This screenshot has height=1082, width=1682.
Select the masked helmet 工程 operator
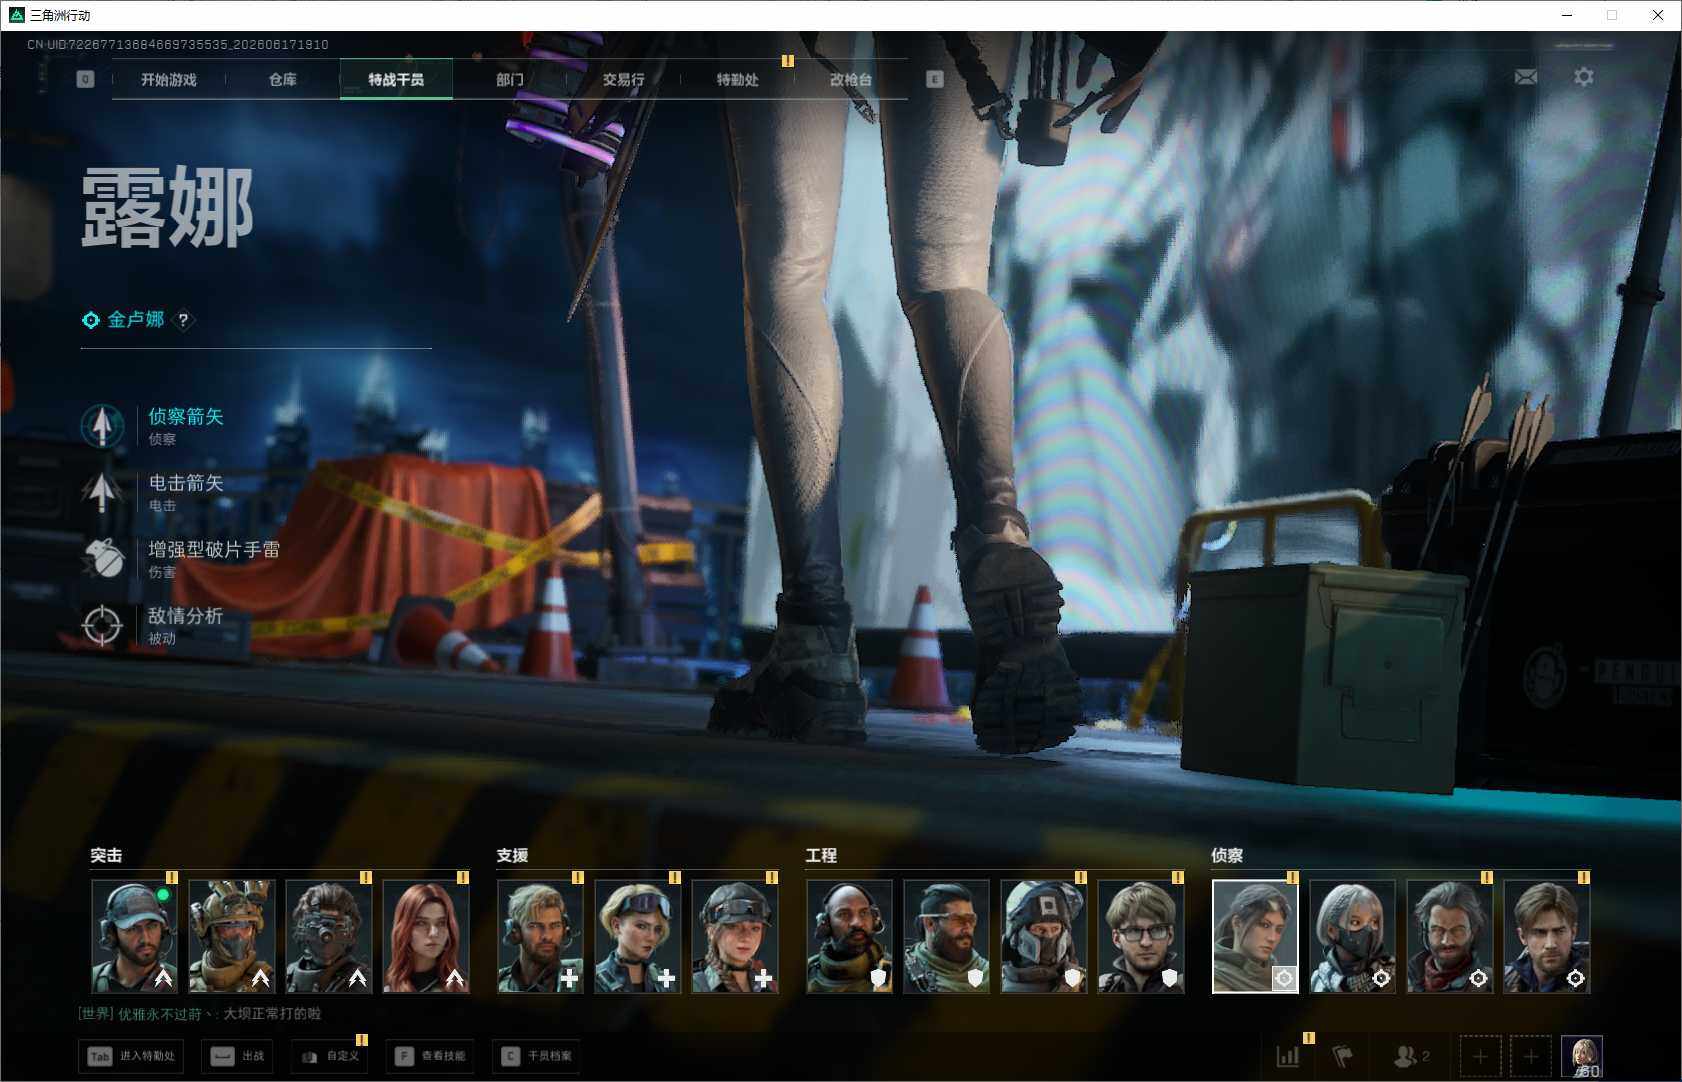tap(1044, 936)
